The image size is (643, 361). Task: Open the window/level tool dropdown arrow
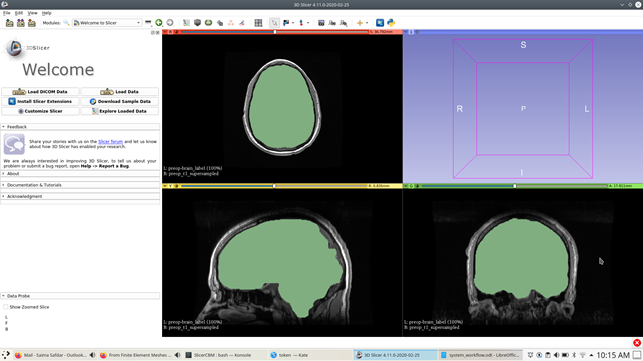[x=293, y=23]
